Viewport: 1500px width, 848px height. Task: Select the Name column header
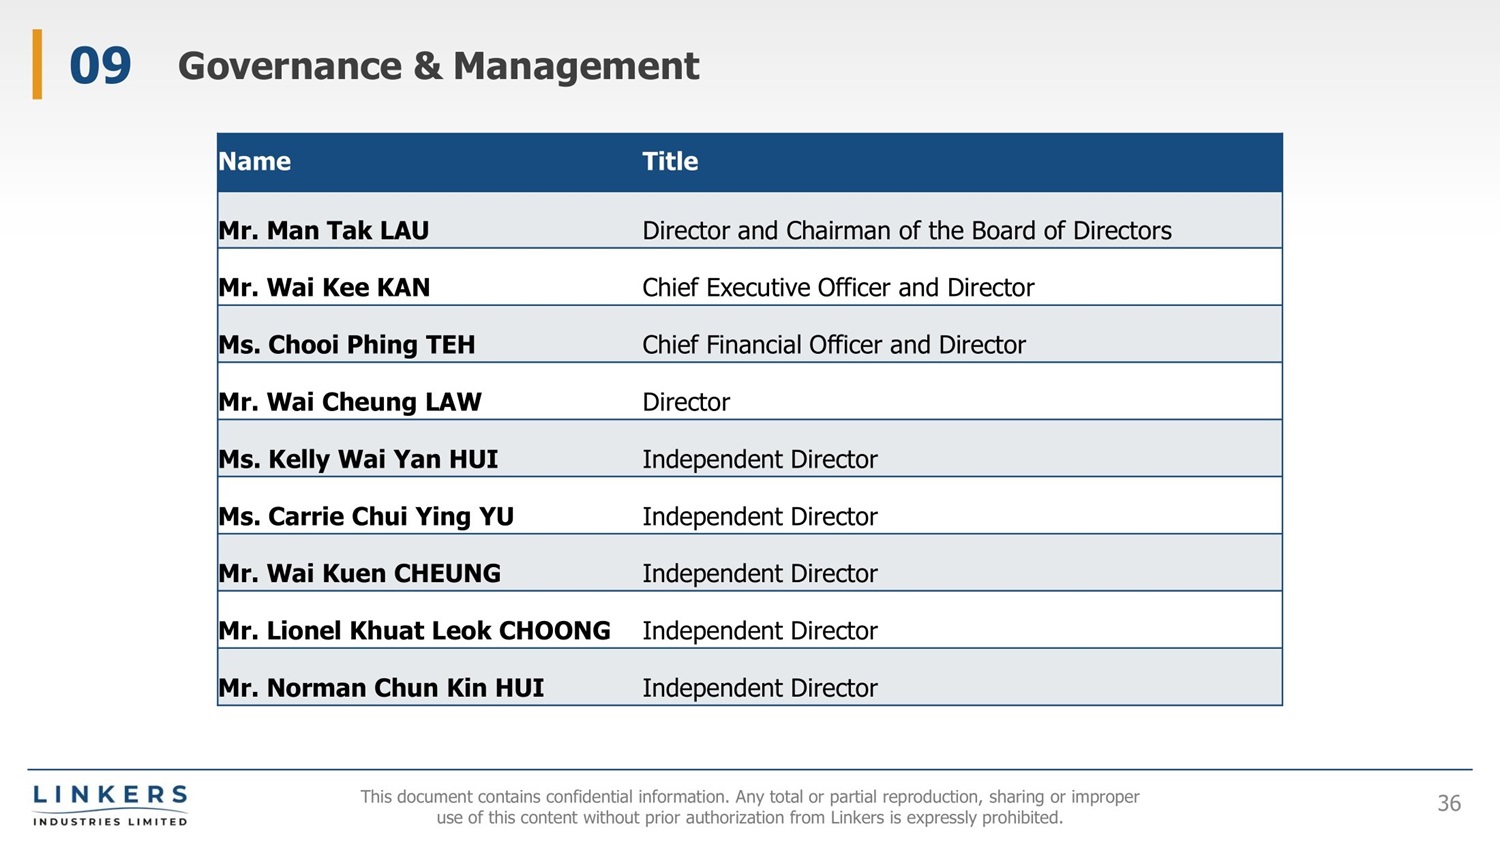click(x=255, y=162)
